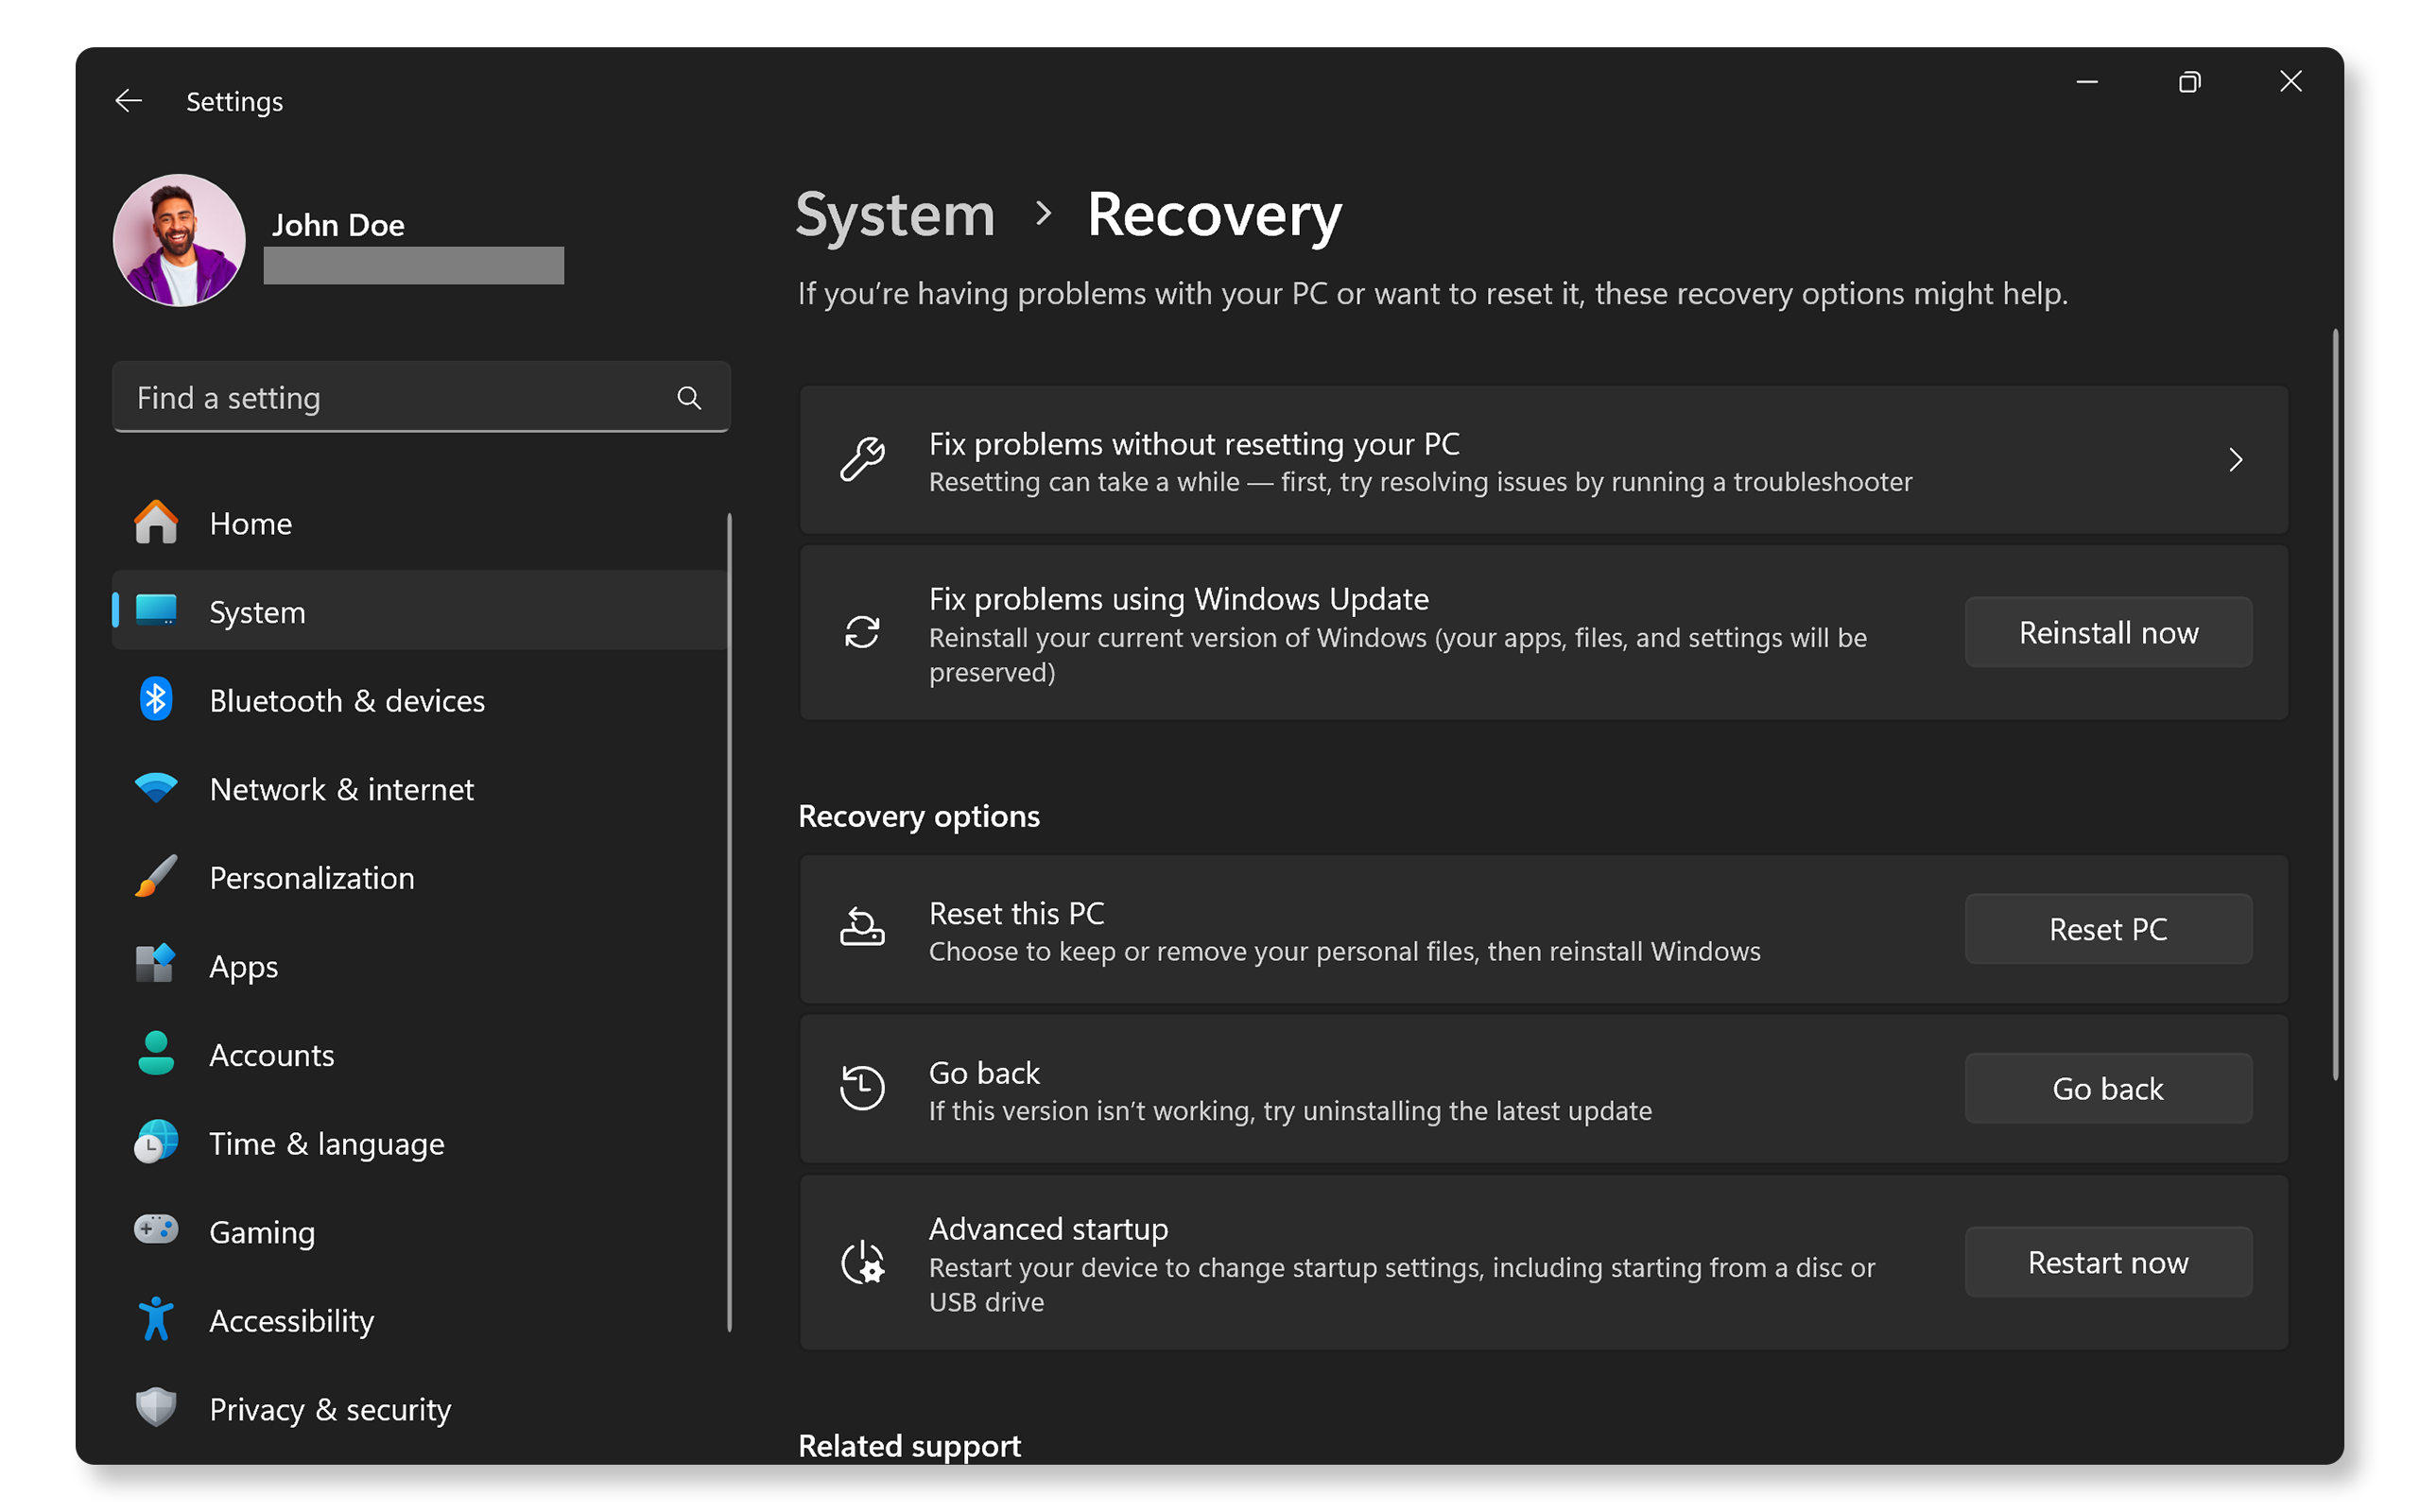Click the wrench troubleshooter icon
2420x1512 pixels.
point(862,460)
